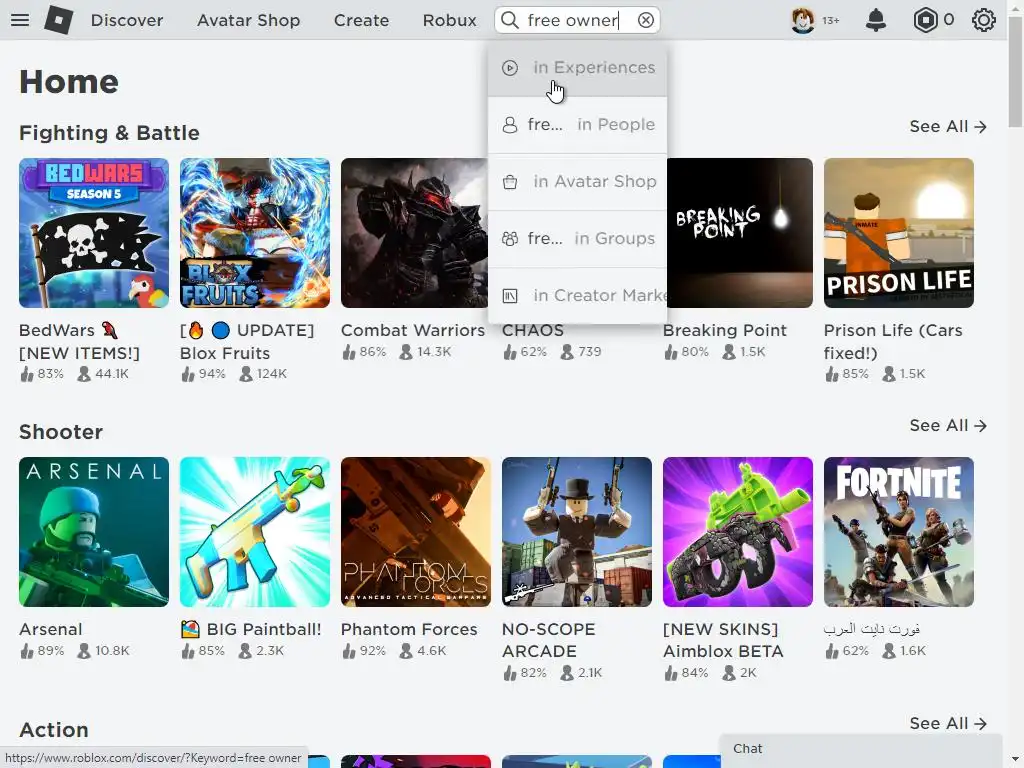Click the CHAOS game title
The width and height of the screenshot is (1024, 768).
(533, 330)
